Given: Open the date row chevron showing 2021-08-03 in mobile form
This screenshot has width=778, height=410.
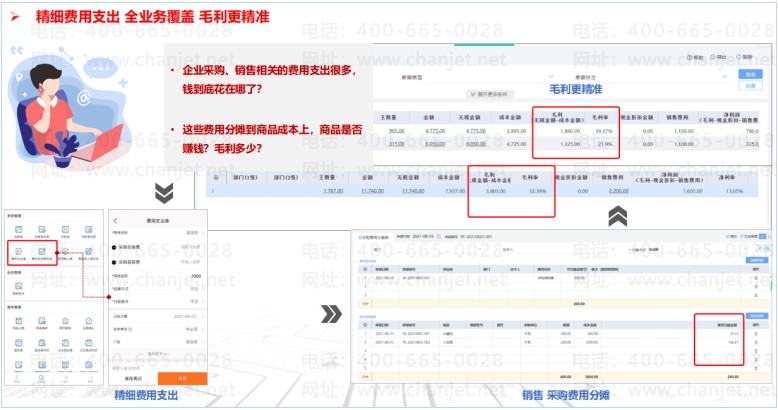Looking at the screenshot, I should (x=203, y=316).
